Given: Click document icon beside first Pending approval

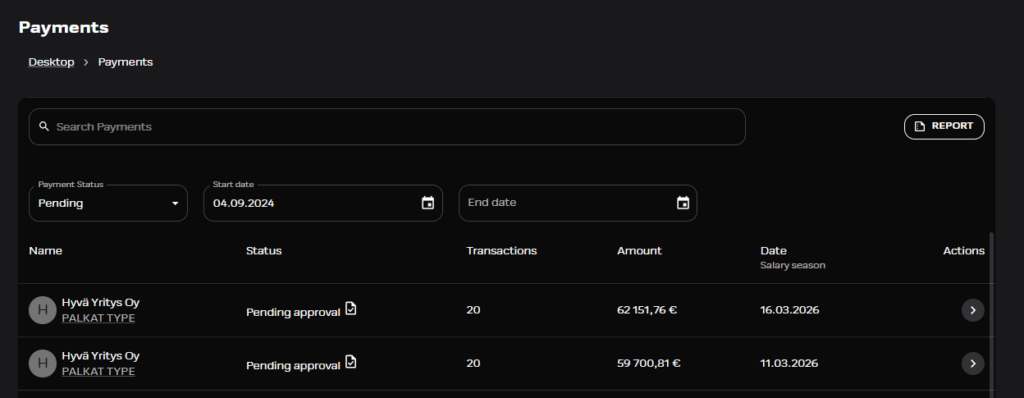Looking at the screenshot, I should pos(351,308).
